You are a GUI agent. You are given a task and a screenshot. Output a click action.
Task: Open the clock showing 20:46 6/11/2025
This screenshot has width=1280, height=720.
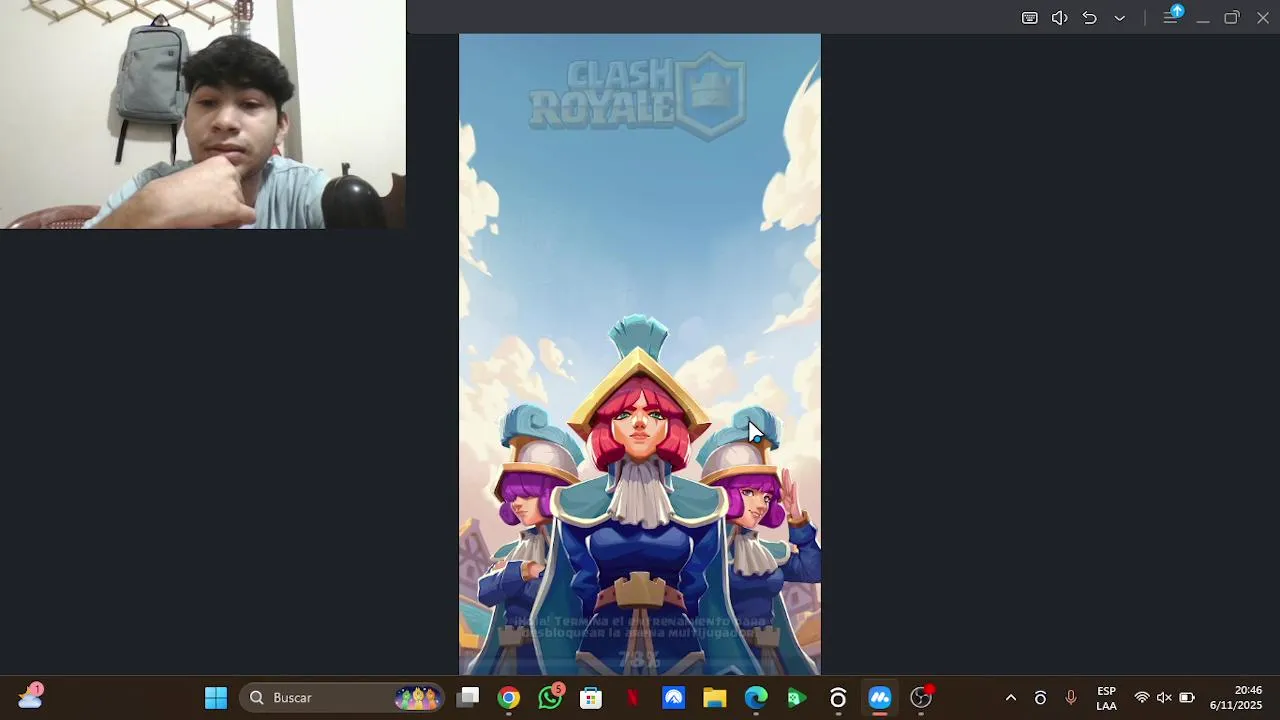(1236, 698)
